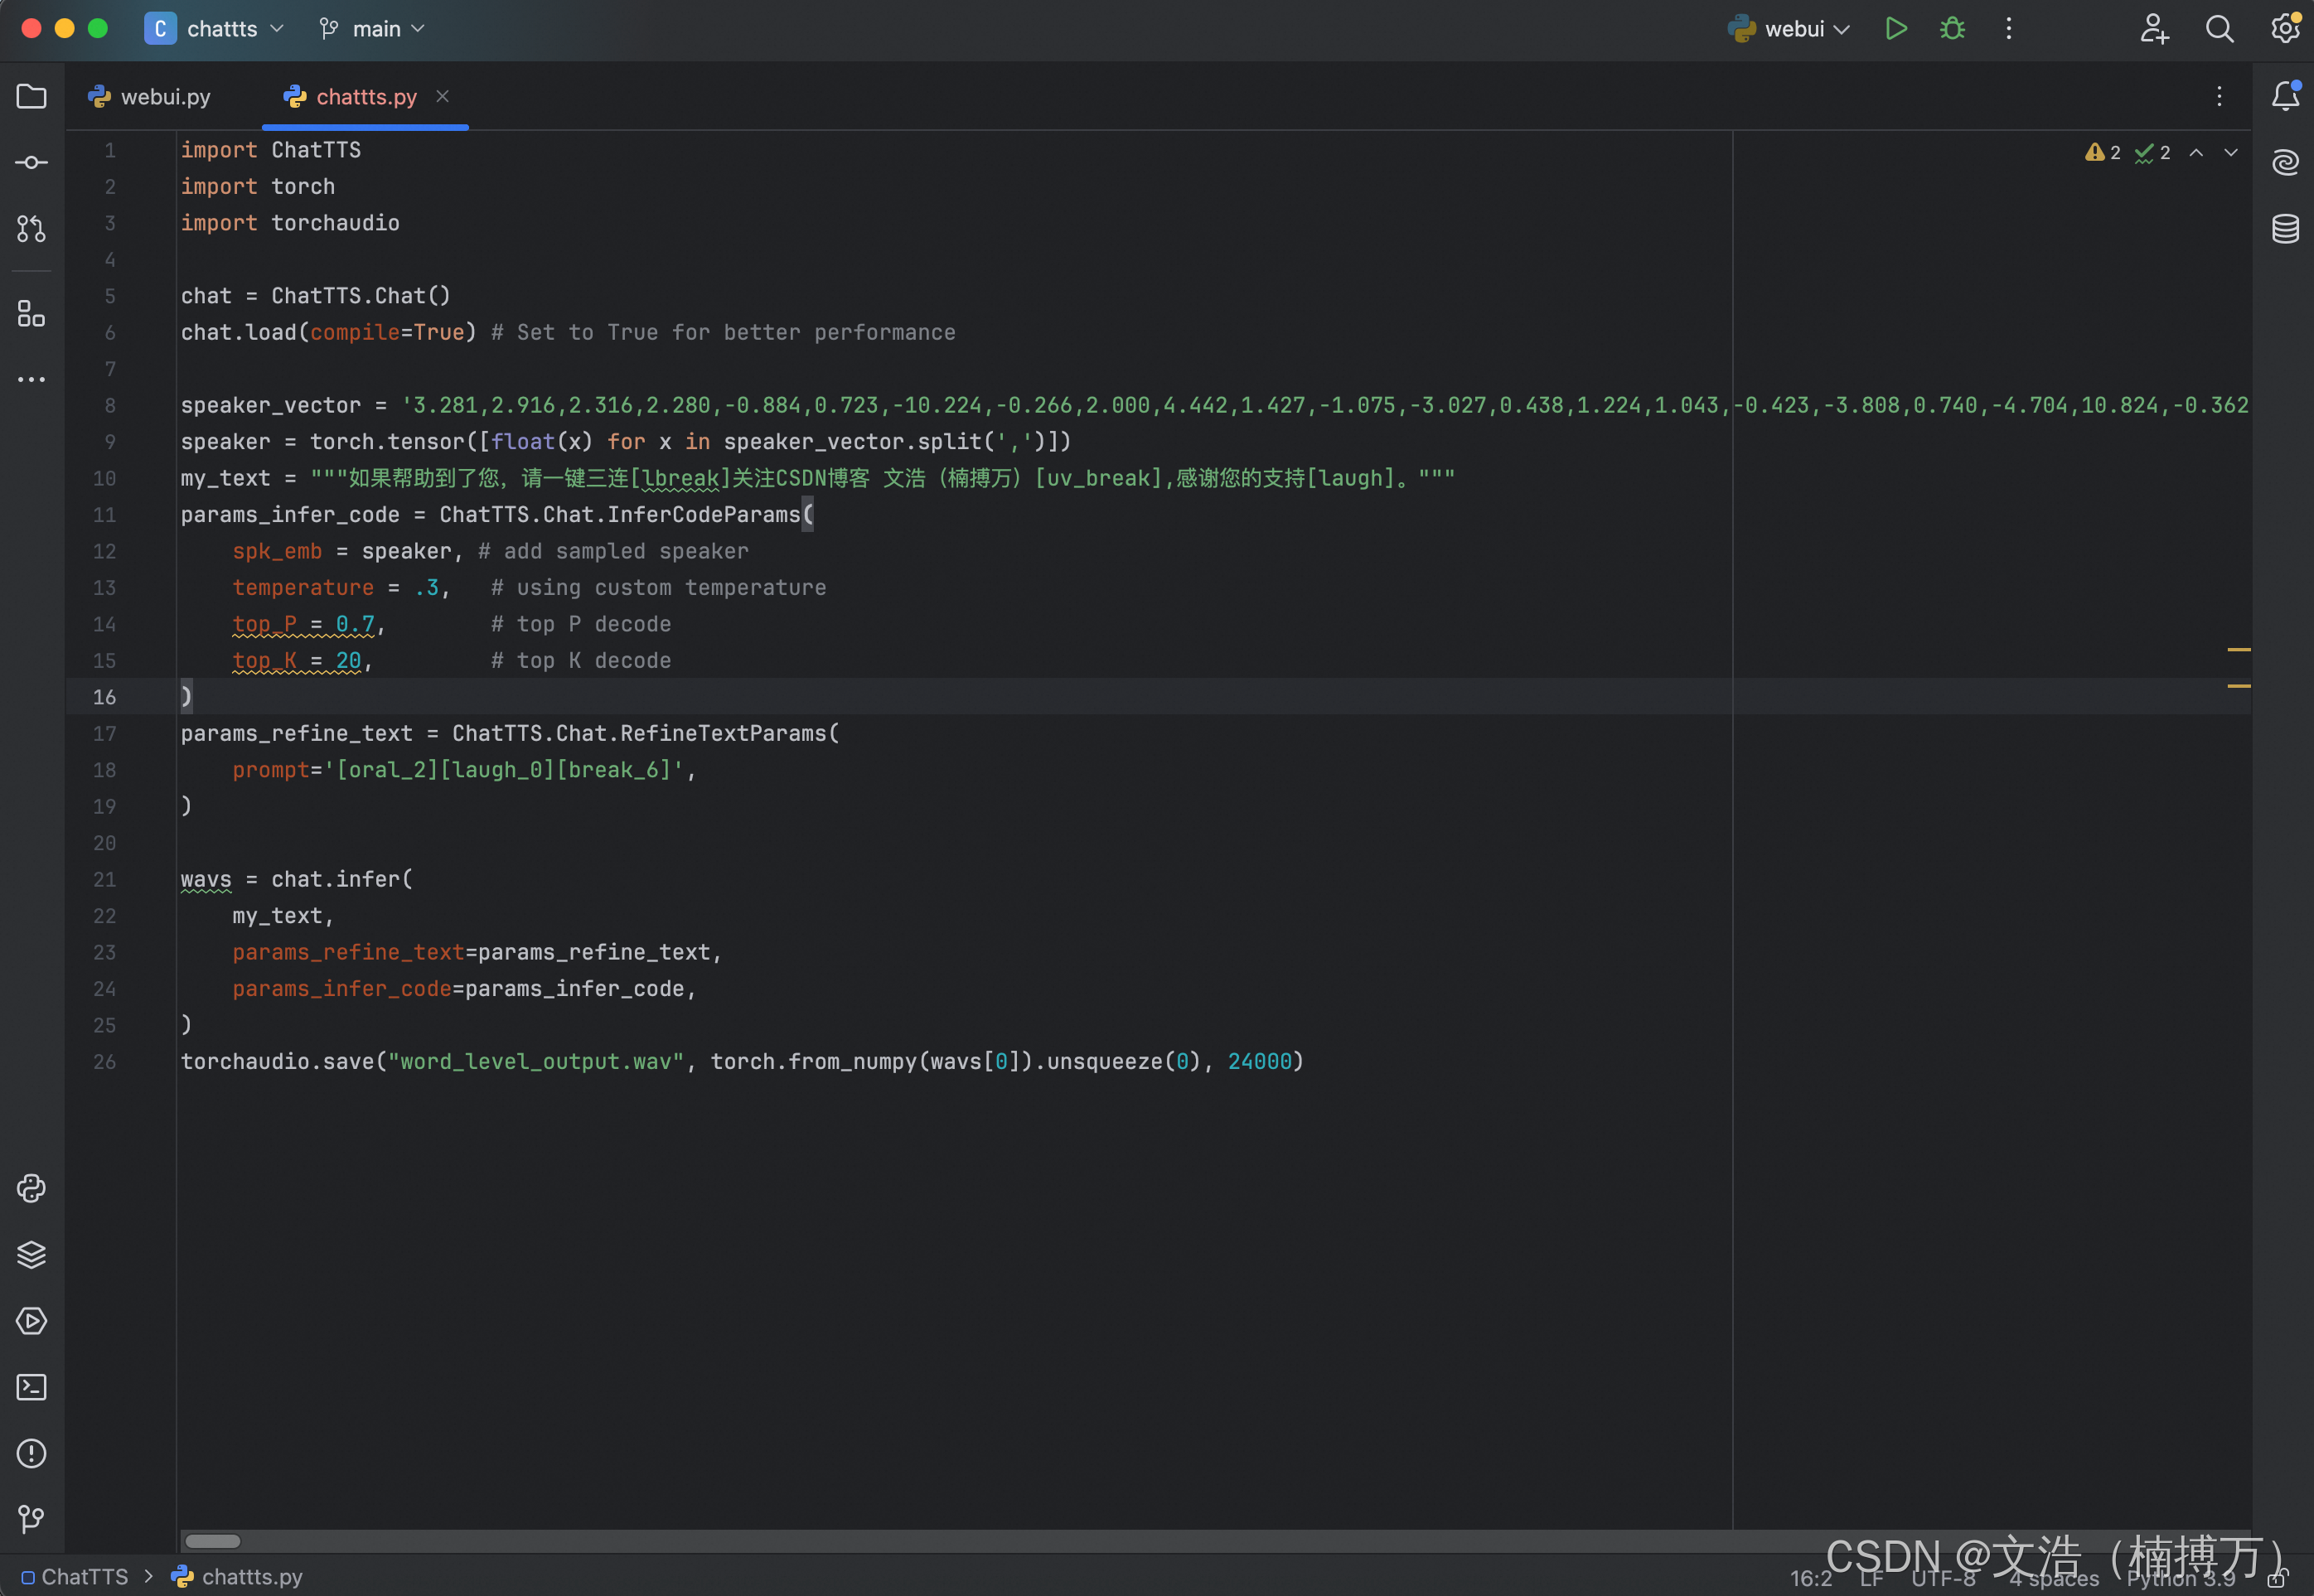Screen dimensions: 2314x1596
Task: Open the Git tool window
Action: 31,1520
